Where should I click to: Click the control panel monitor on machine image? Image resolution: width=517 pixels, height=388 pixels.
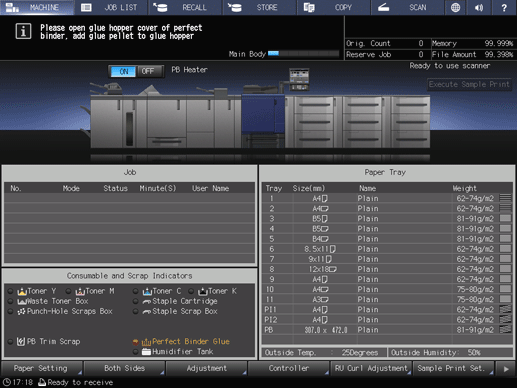point(299,79)
